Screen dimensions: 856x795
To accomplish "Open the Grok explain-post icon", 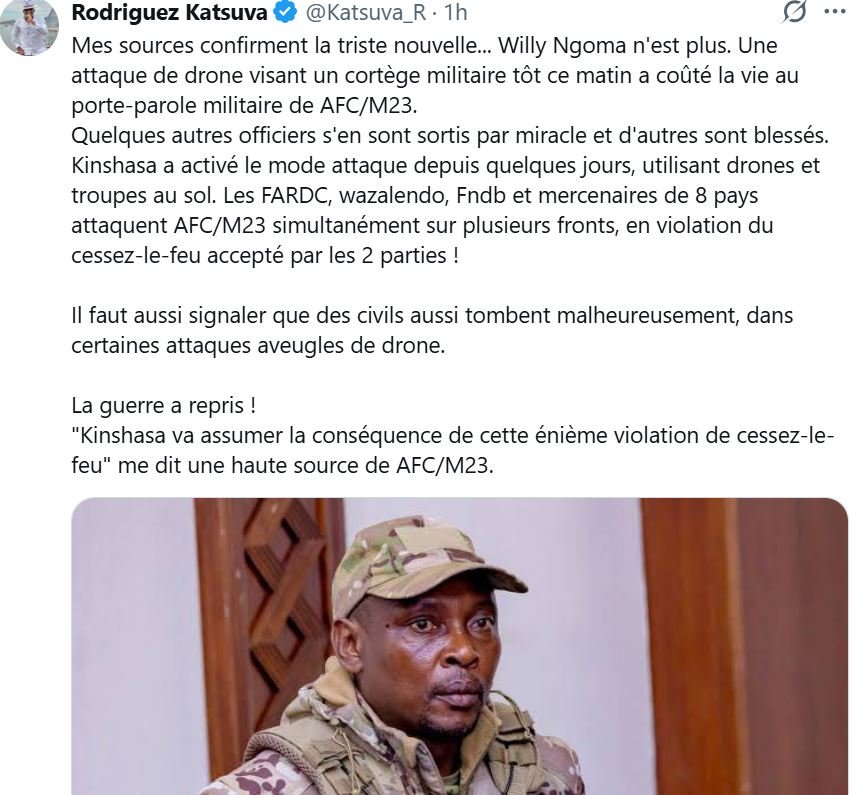I will [x=795, y=11].
